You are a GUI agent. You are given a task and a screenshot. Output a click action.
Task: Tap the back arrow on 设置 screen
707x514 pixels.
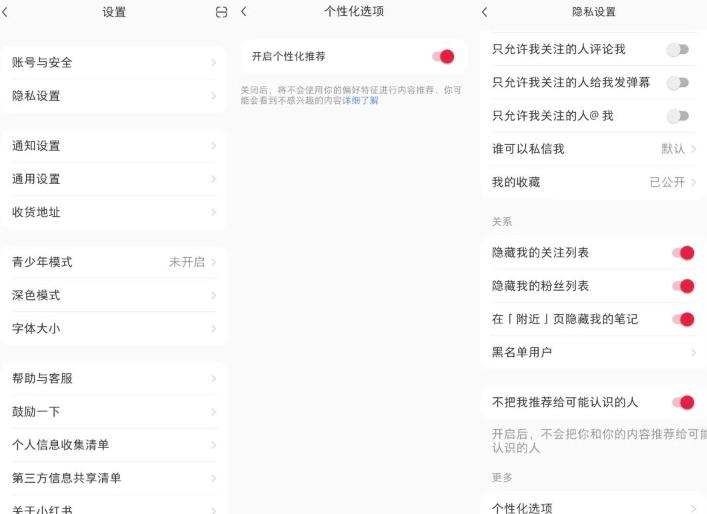6,12
